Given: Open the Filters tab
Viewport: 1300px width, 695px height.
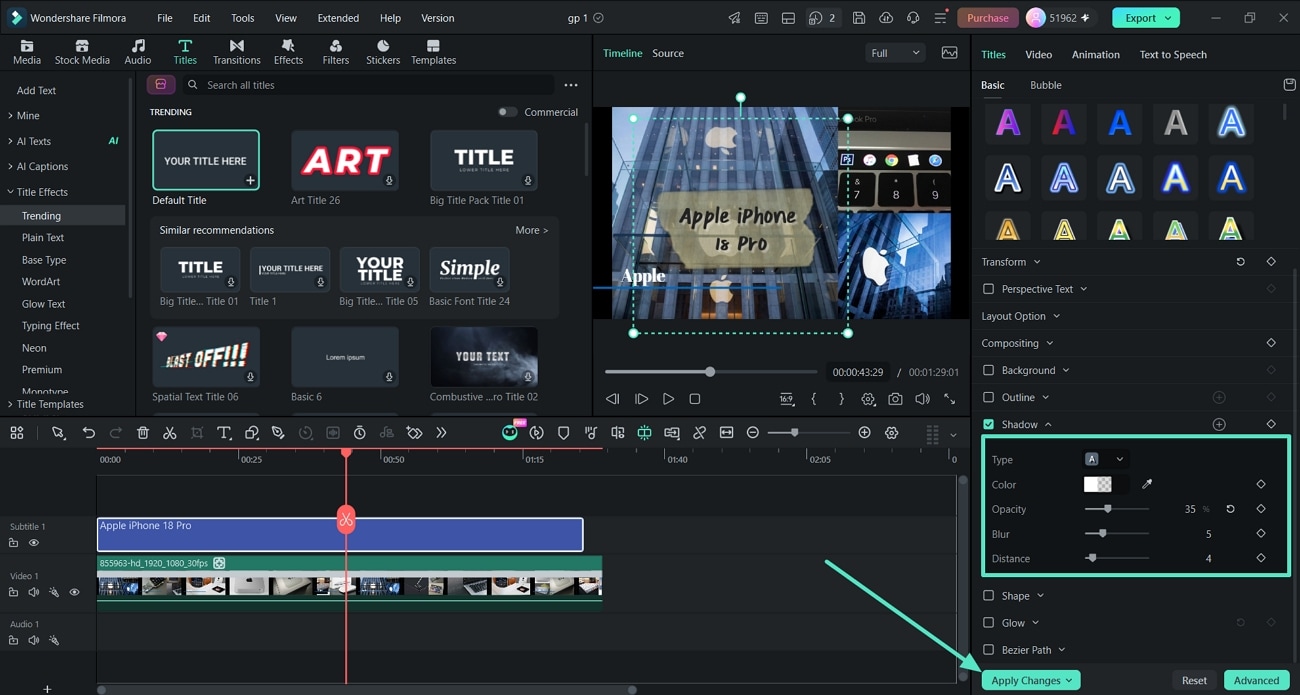Looking at the screenshot, I should tap(336, 52).
